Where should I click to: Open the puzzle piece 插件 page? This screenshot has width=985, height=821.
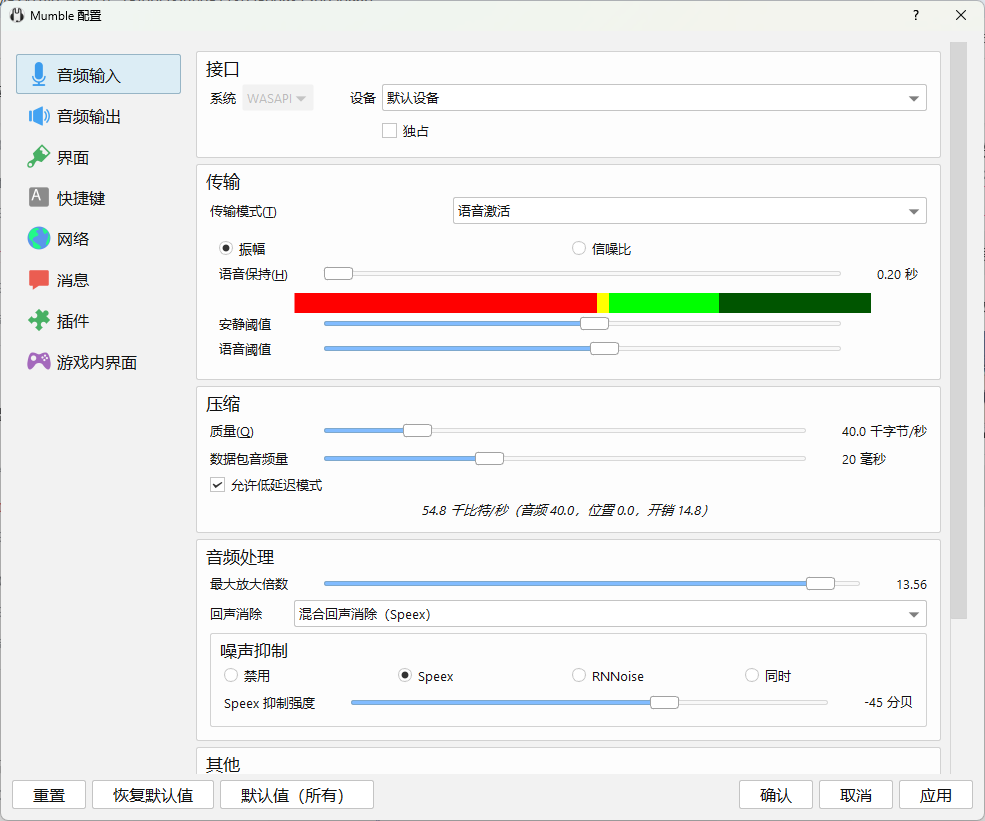point(39,320)
